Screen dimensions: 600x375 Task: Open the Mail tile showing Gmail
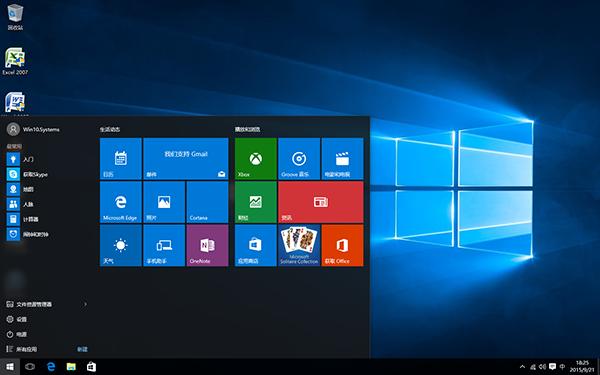coord(186,159)
